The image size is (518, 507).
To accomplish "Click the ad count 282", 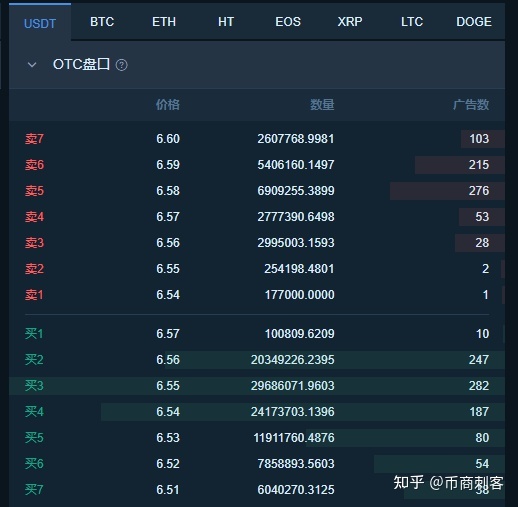I will tap(479, 386).
